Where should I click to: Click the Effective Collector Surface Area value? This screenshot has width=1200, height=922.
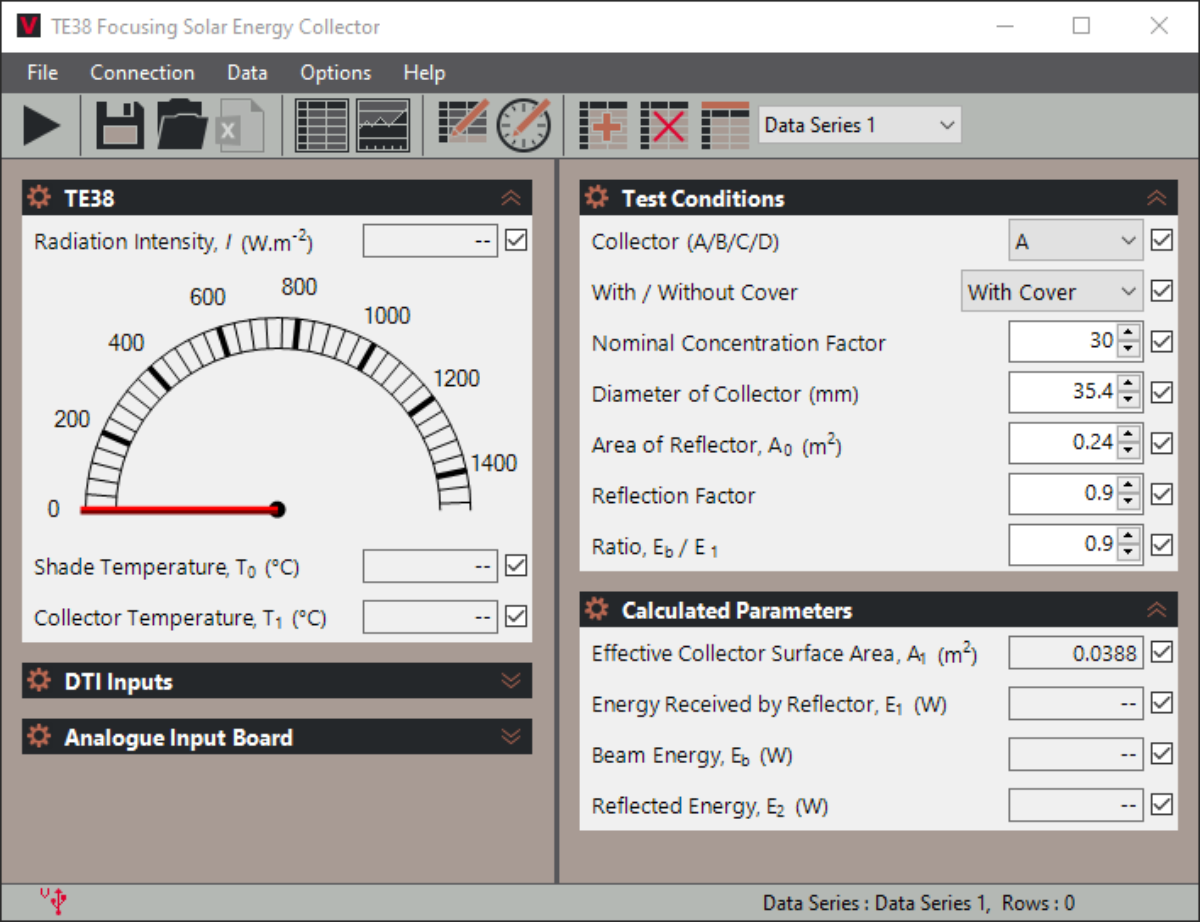[x=1076, y=653]
